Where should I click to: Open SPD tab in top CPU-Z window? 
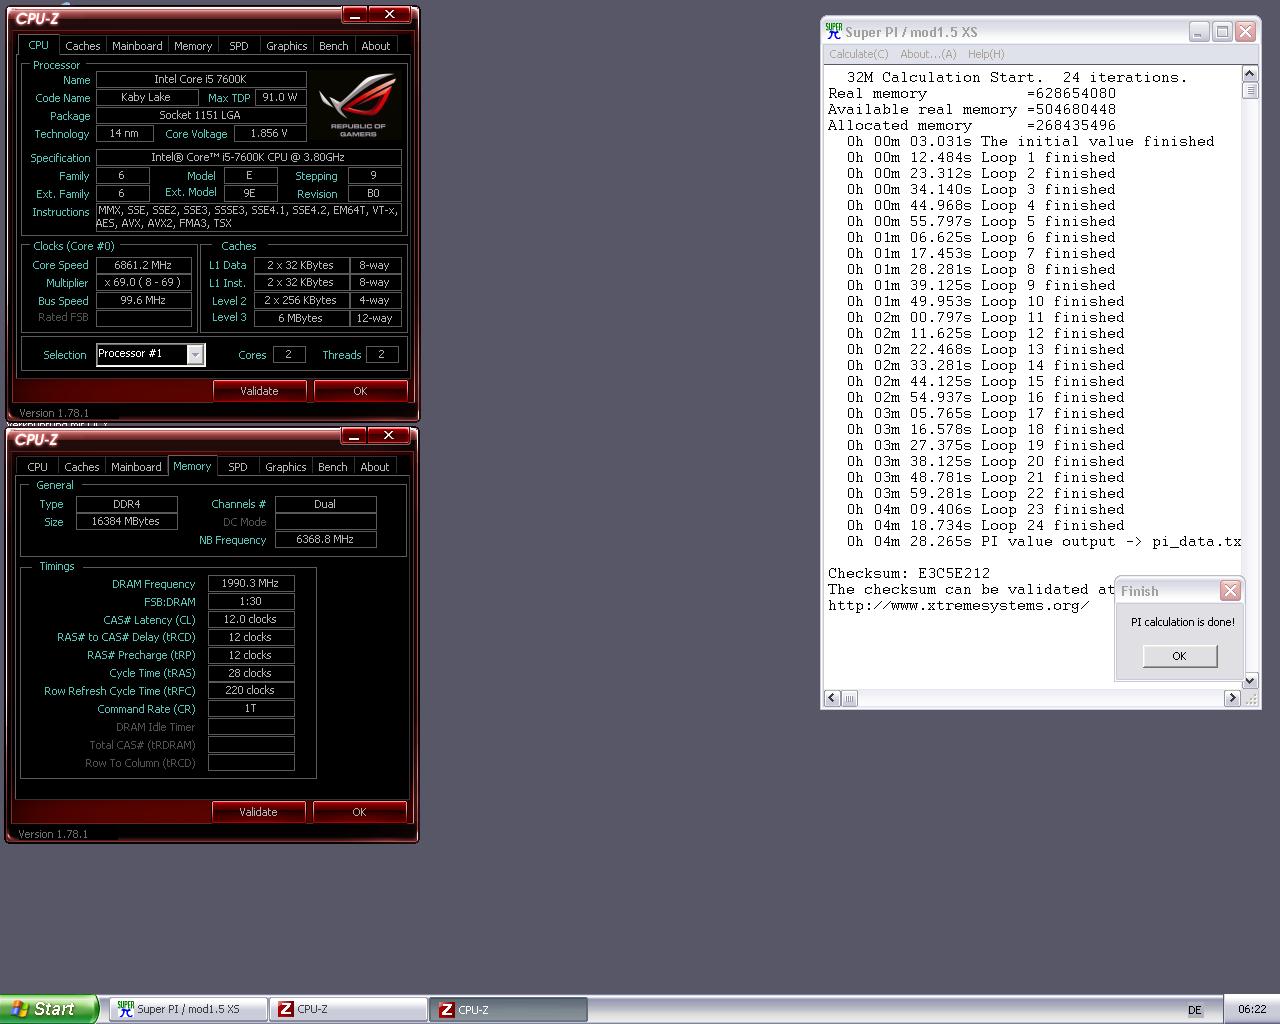point(238,46)
